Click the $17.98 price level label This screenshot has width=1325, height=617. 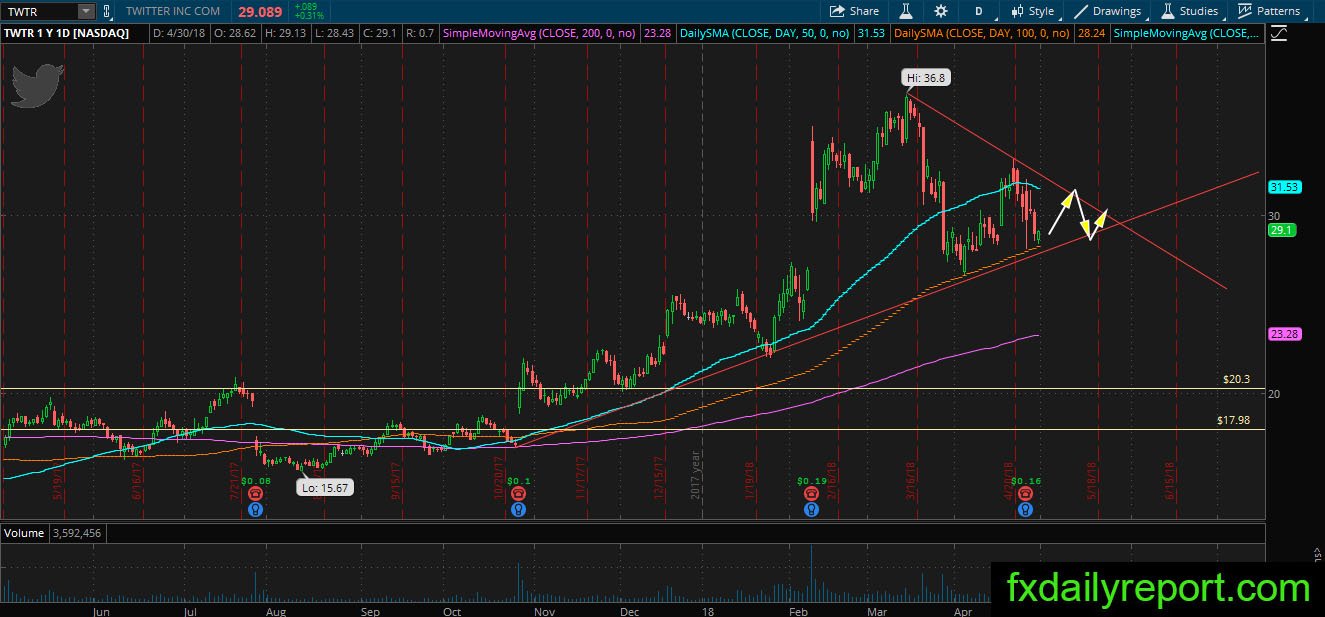(x=1234, y=421)
